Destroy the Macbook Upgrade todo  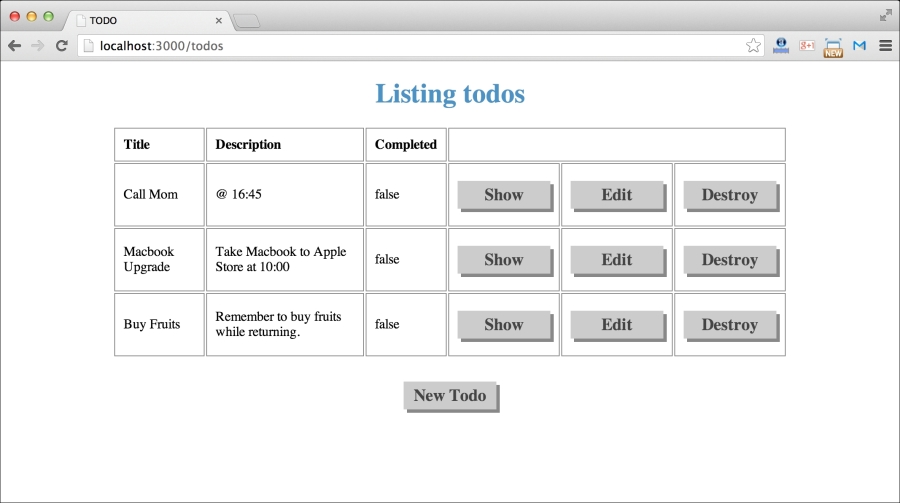pyautogui.click(x=730, y=260)
